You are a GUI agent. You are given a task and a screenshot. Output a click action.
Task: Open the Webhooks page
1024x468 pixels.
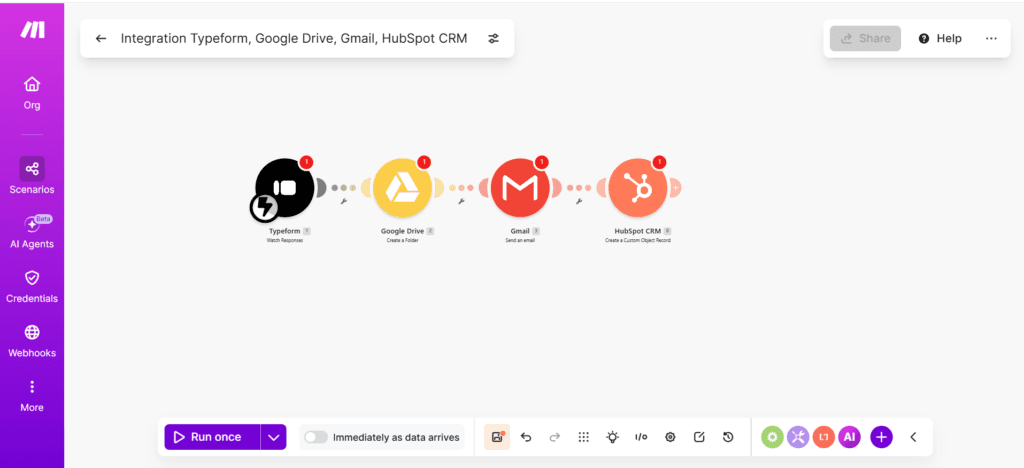(32, 341)
